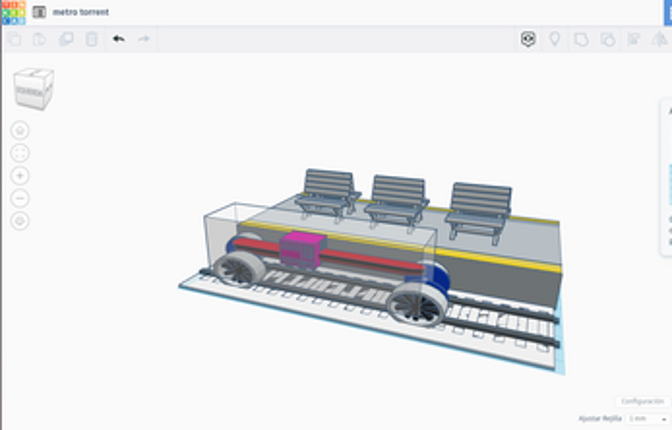
Task: Select the middle bench on platform
Action: (397, 202)
